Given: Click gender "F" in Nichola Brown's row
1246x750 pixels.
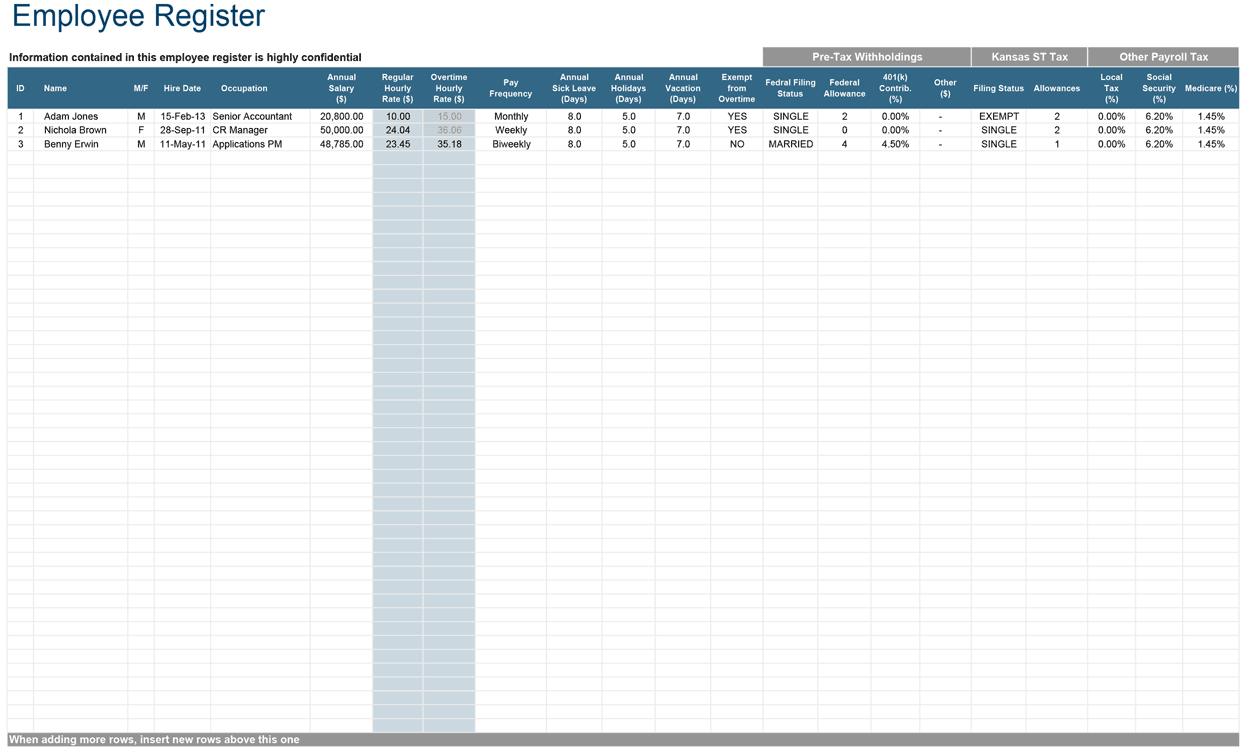Looking at the screenshot, I should point(141,130).
